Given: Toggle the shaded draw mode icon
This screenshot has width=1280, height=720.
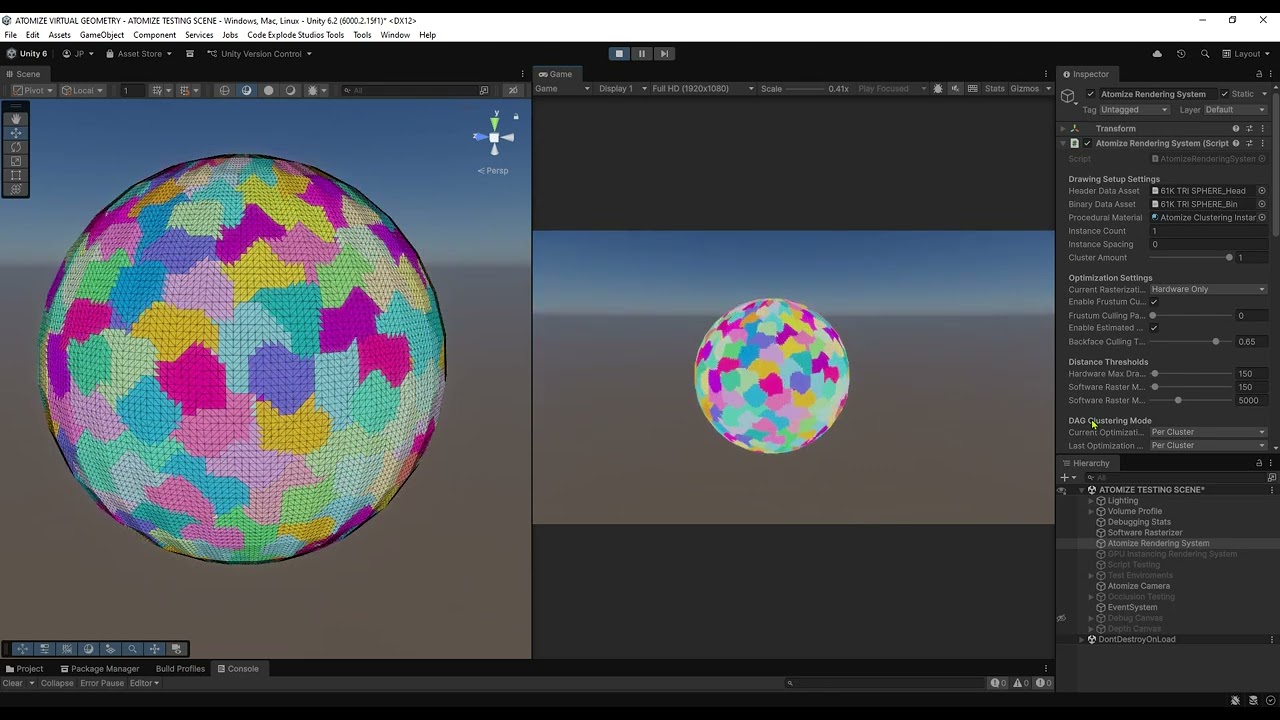Looking at the screenshot, I should coord(246,90).
